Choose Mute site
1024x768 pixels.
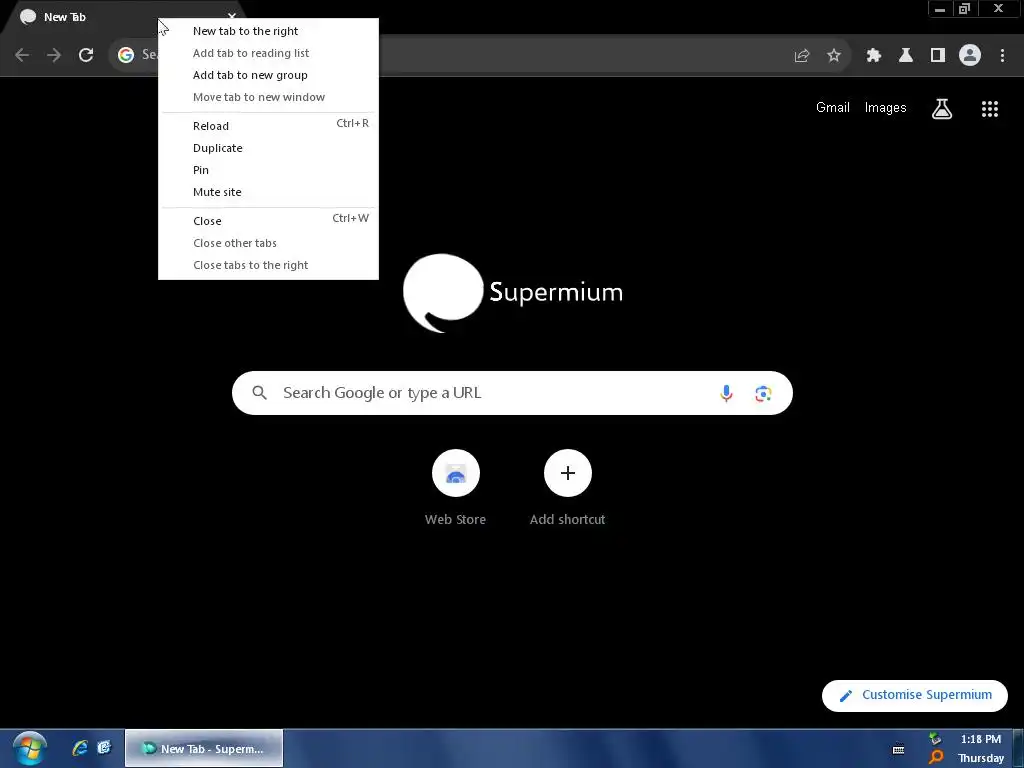pyautogui.click(x=268, y=192)
